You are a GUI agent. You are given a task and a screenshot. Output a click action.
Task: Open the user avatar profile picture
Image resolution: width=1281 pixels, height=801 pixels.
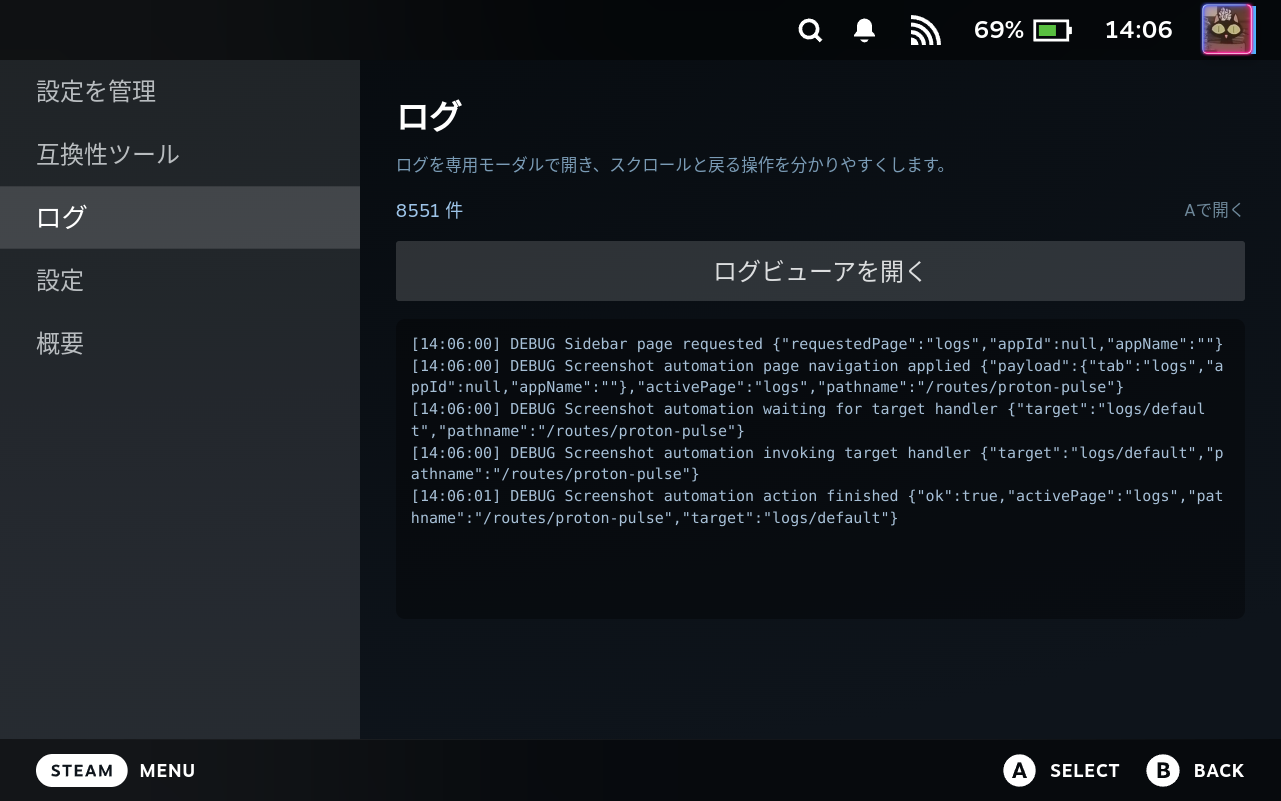tap(1227, 29)
